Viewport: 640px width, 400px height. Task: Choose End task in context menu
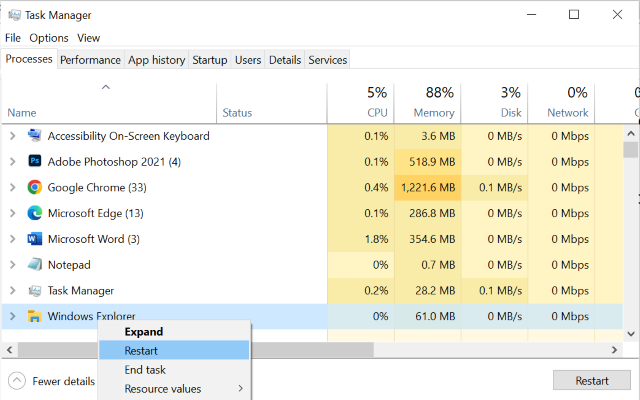pyautogui.click(x=174, y=369)
